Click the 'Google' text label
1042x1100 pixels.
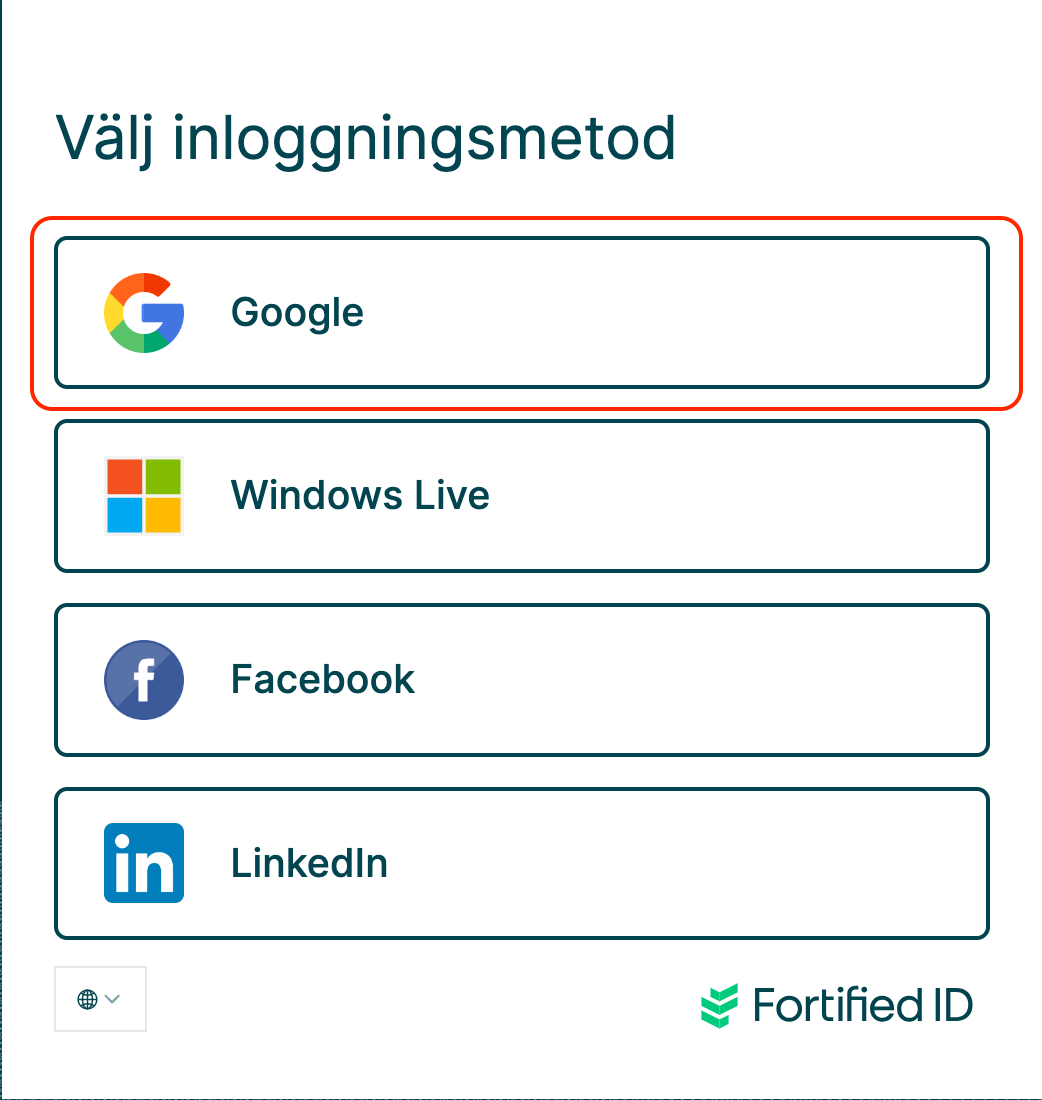297,313
